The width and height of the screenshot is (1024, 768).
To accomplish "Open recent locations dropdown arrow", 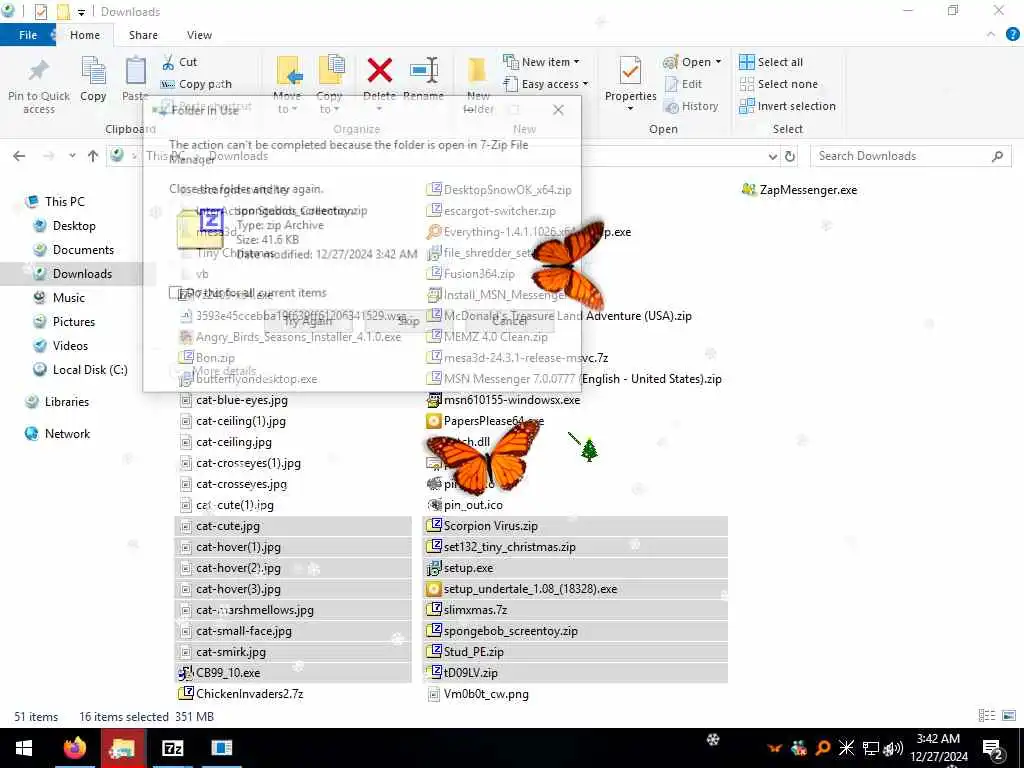I will [x=72, y=156].
